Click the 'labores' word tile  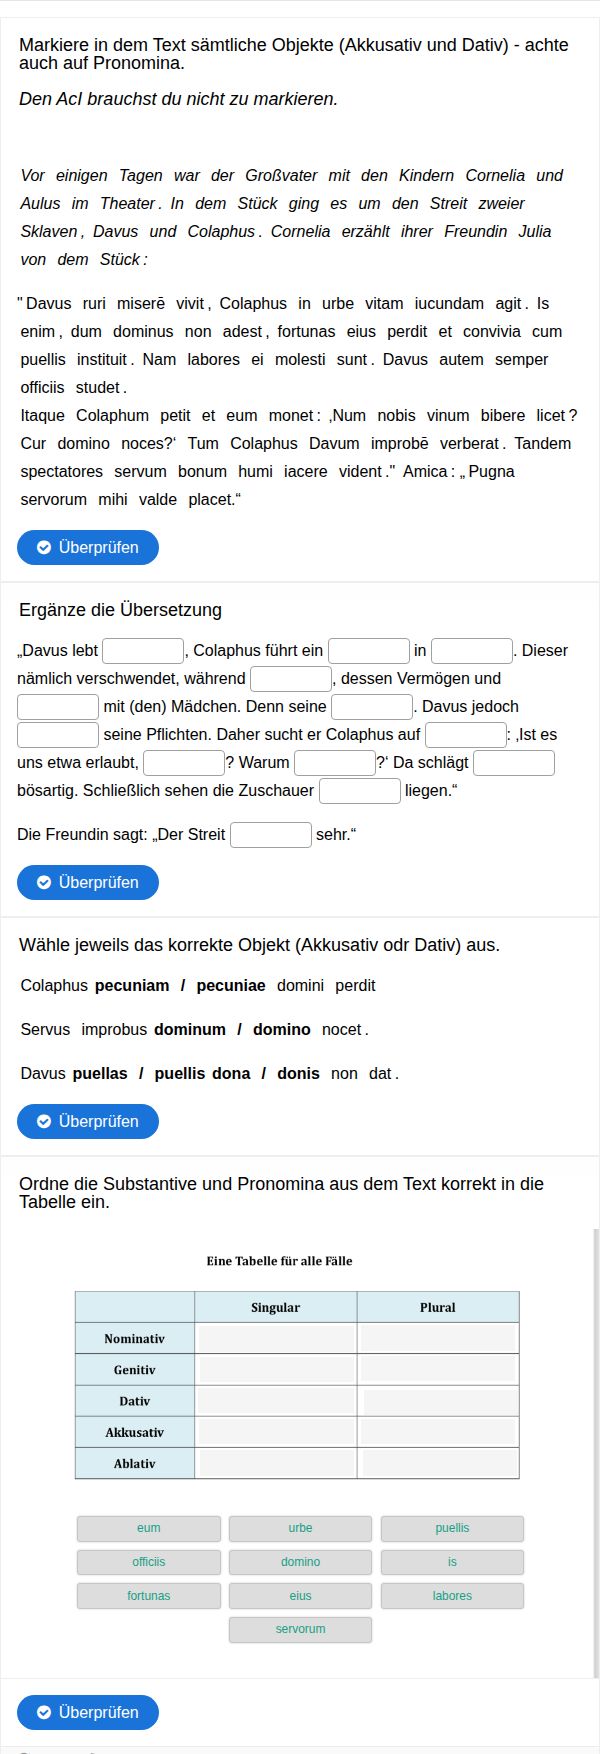(452, 1596)
